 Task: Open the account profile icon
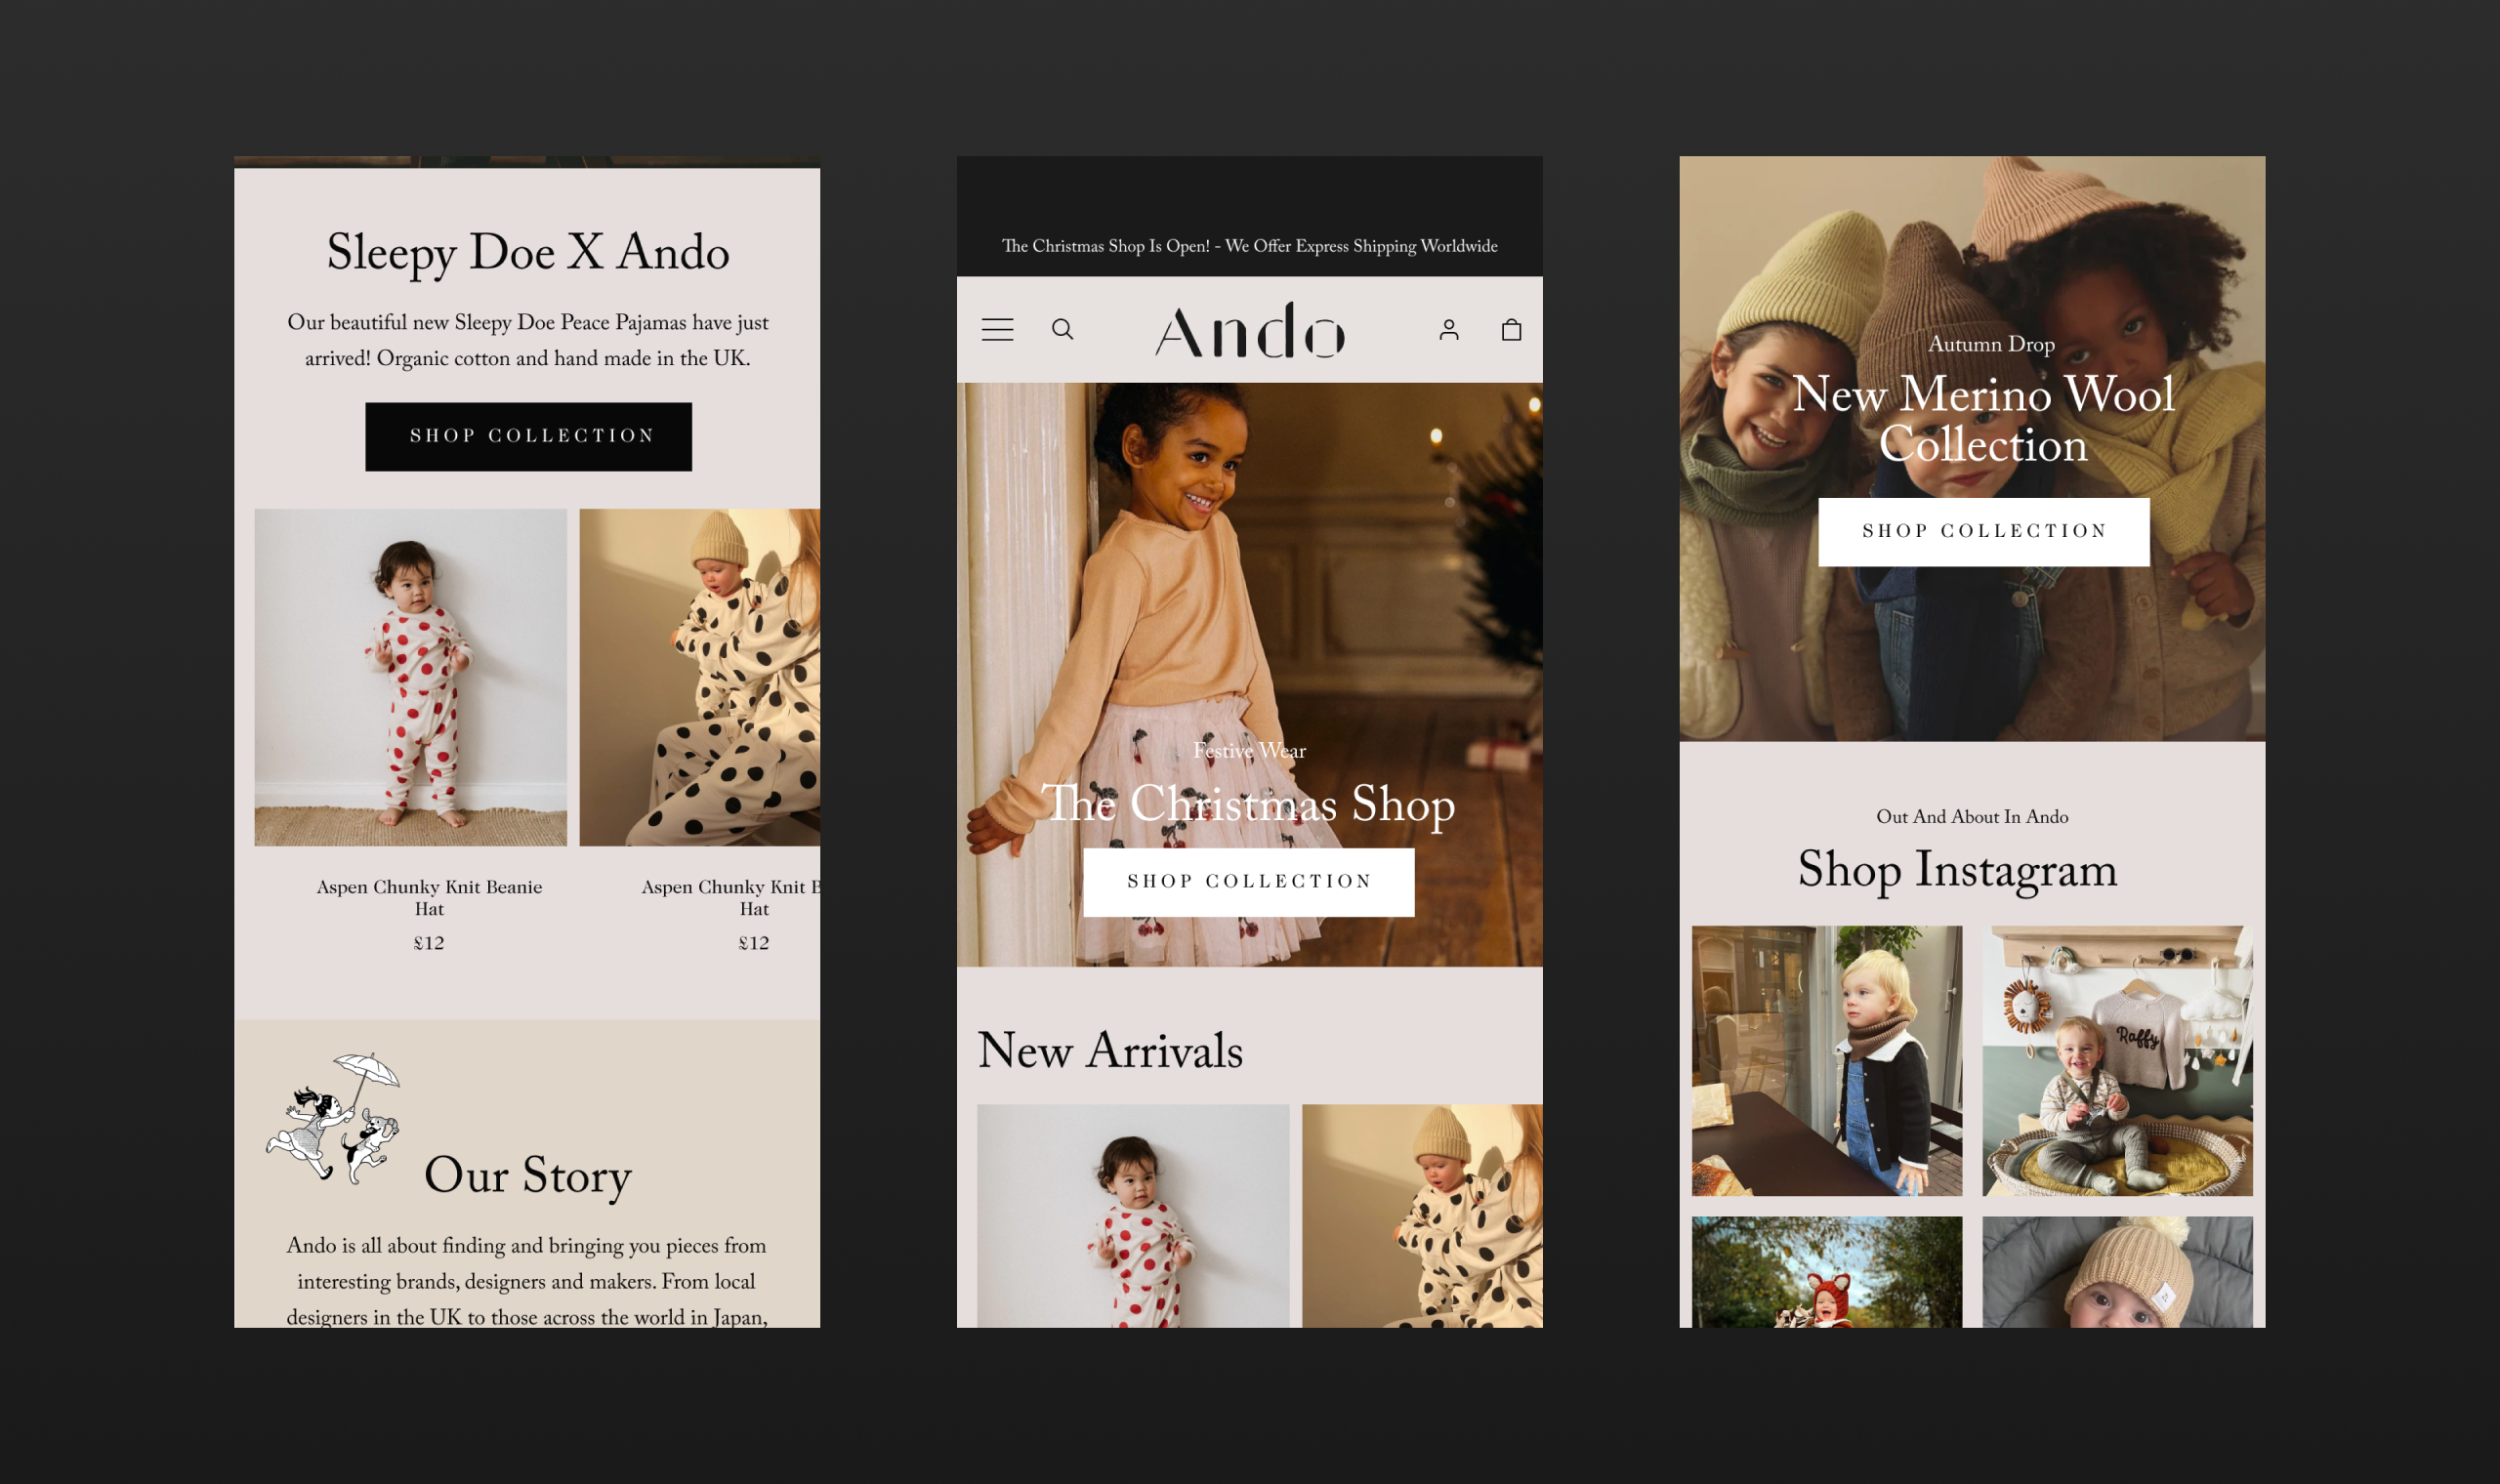pos(1448,329)
